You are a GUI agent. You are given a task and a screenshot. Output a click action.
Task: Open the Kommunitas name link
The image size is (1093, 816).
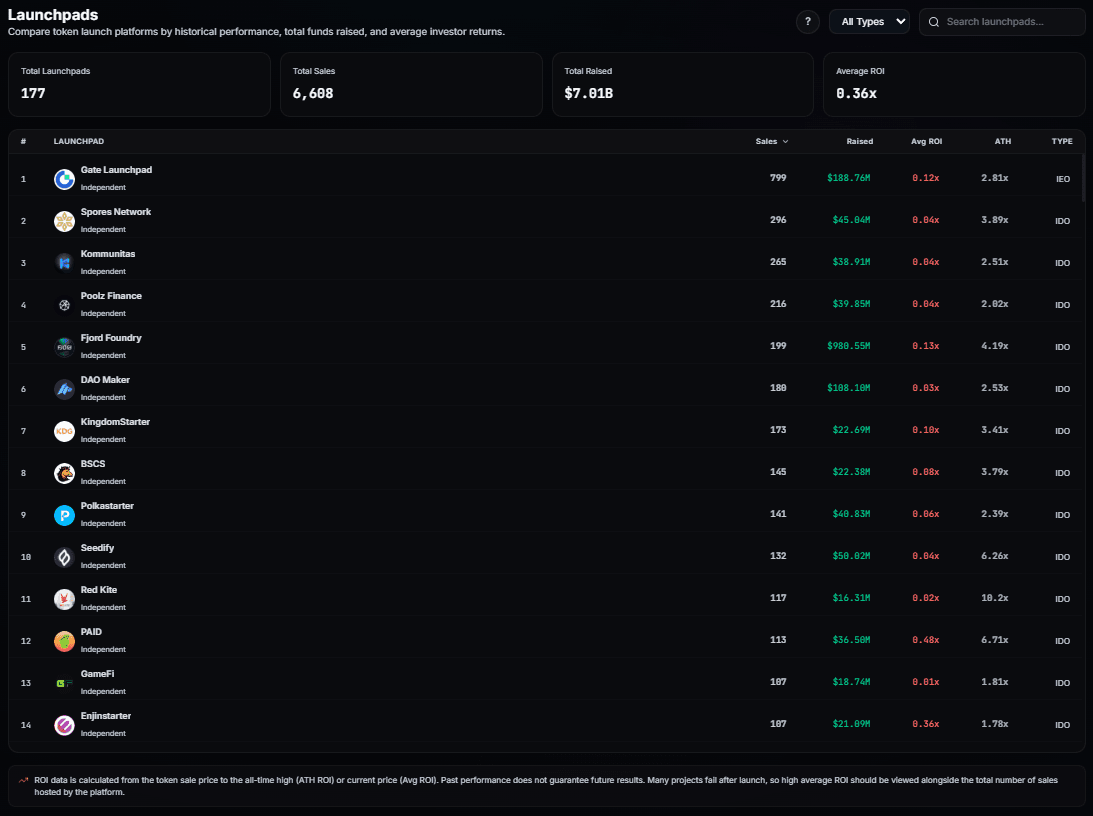pyautogui.click(x=108, y=254)
